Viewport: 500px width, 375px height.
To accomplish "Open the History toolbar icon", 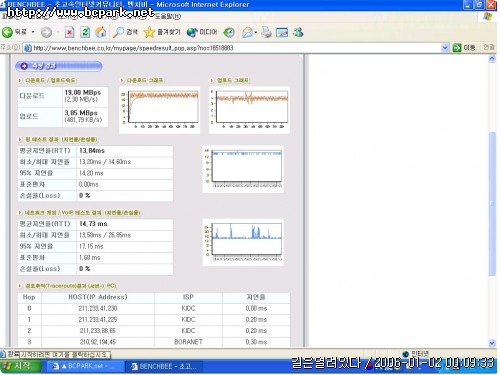I will 229,32.
